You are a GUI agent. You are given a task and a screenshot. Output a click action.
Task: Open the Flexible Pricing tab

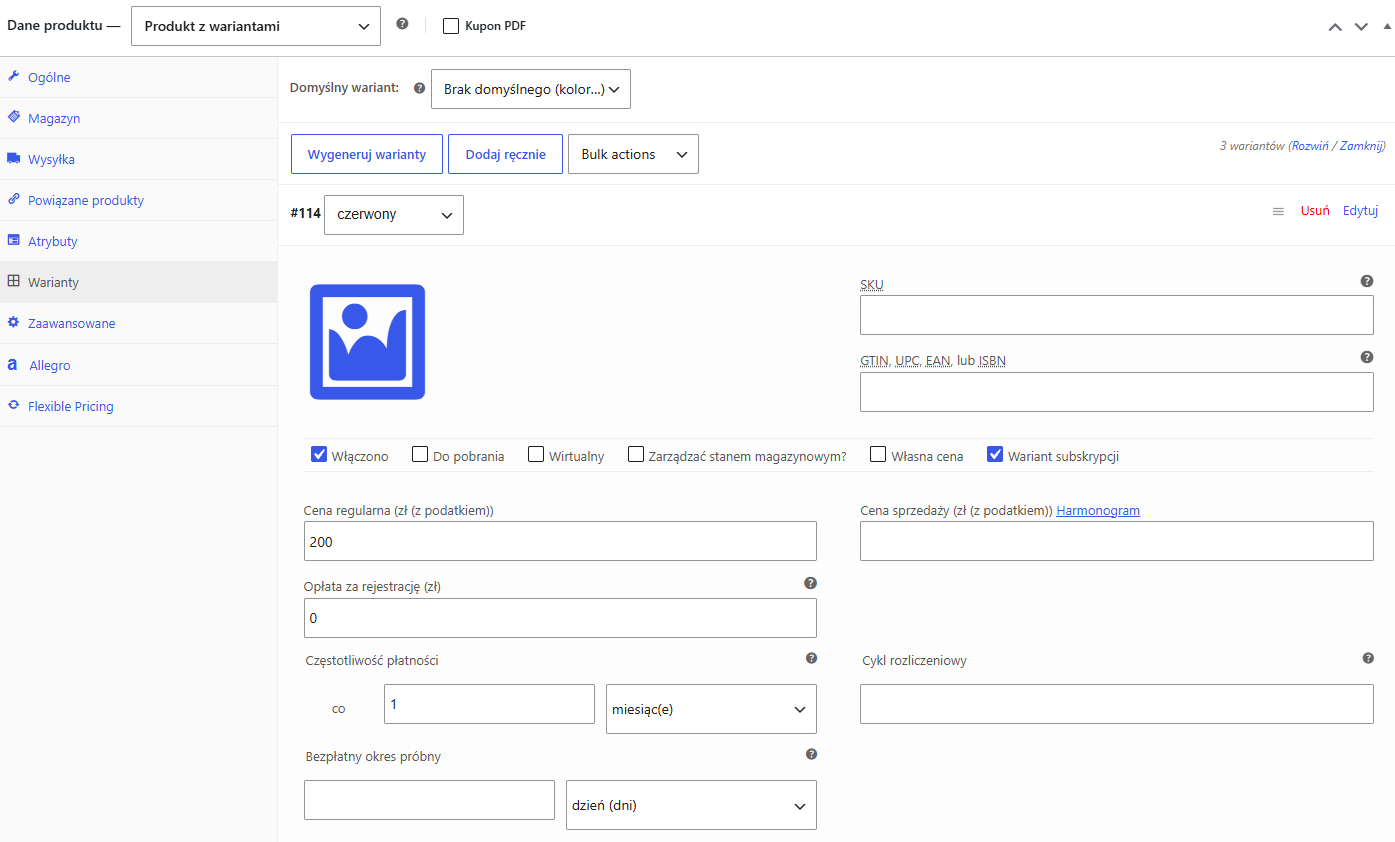coord(138,406)
